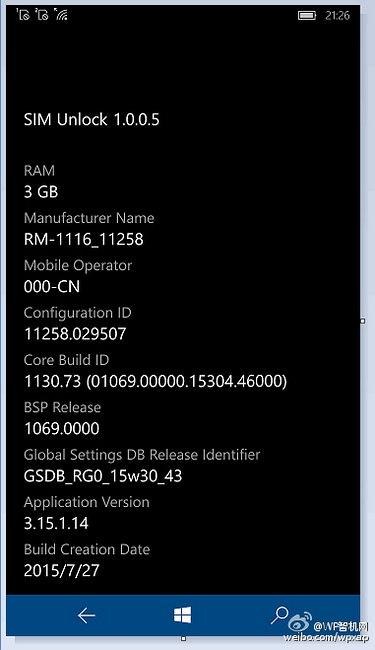Tap the Wi-Fi status icon

coord(61,15)
